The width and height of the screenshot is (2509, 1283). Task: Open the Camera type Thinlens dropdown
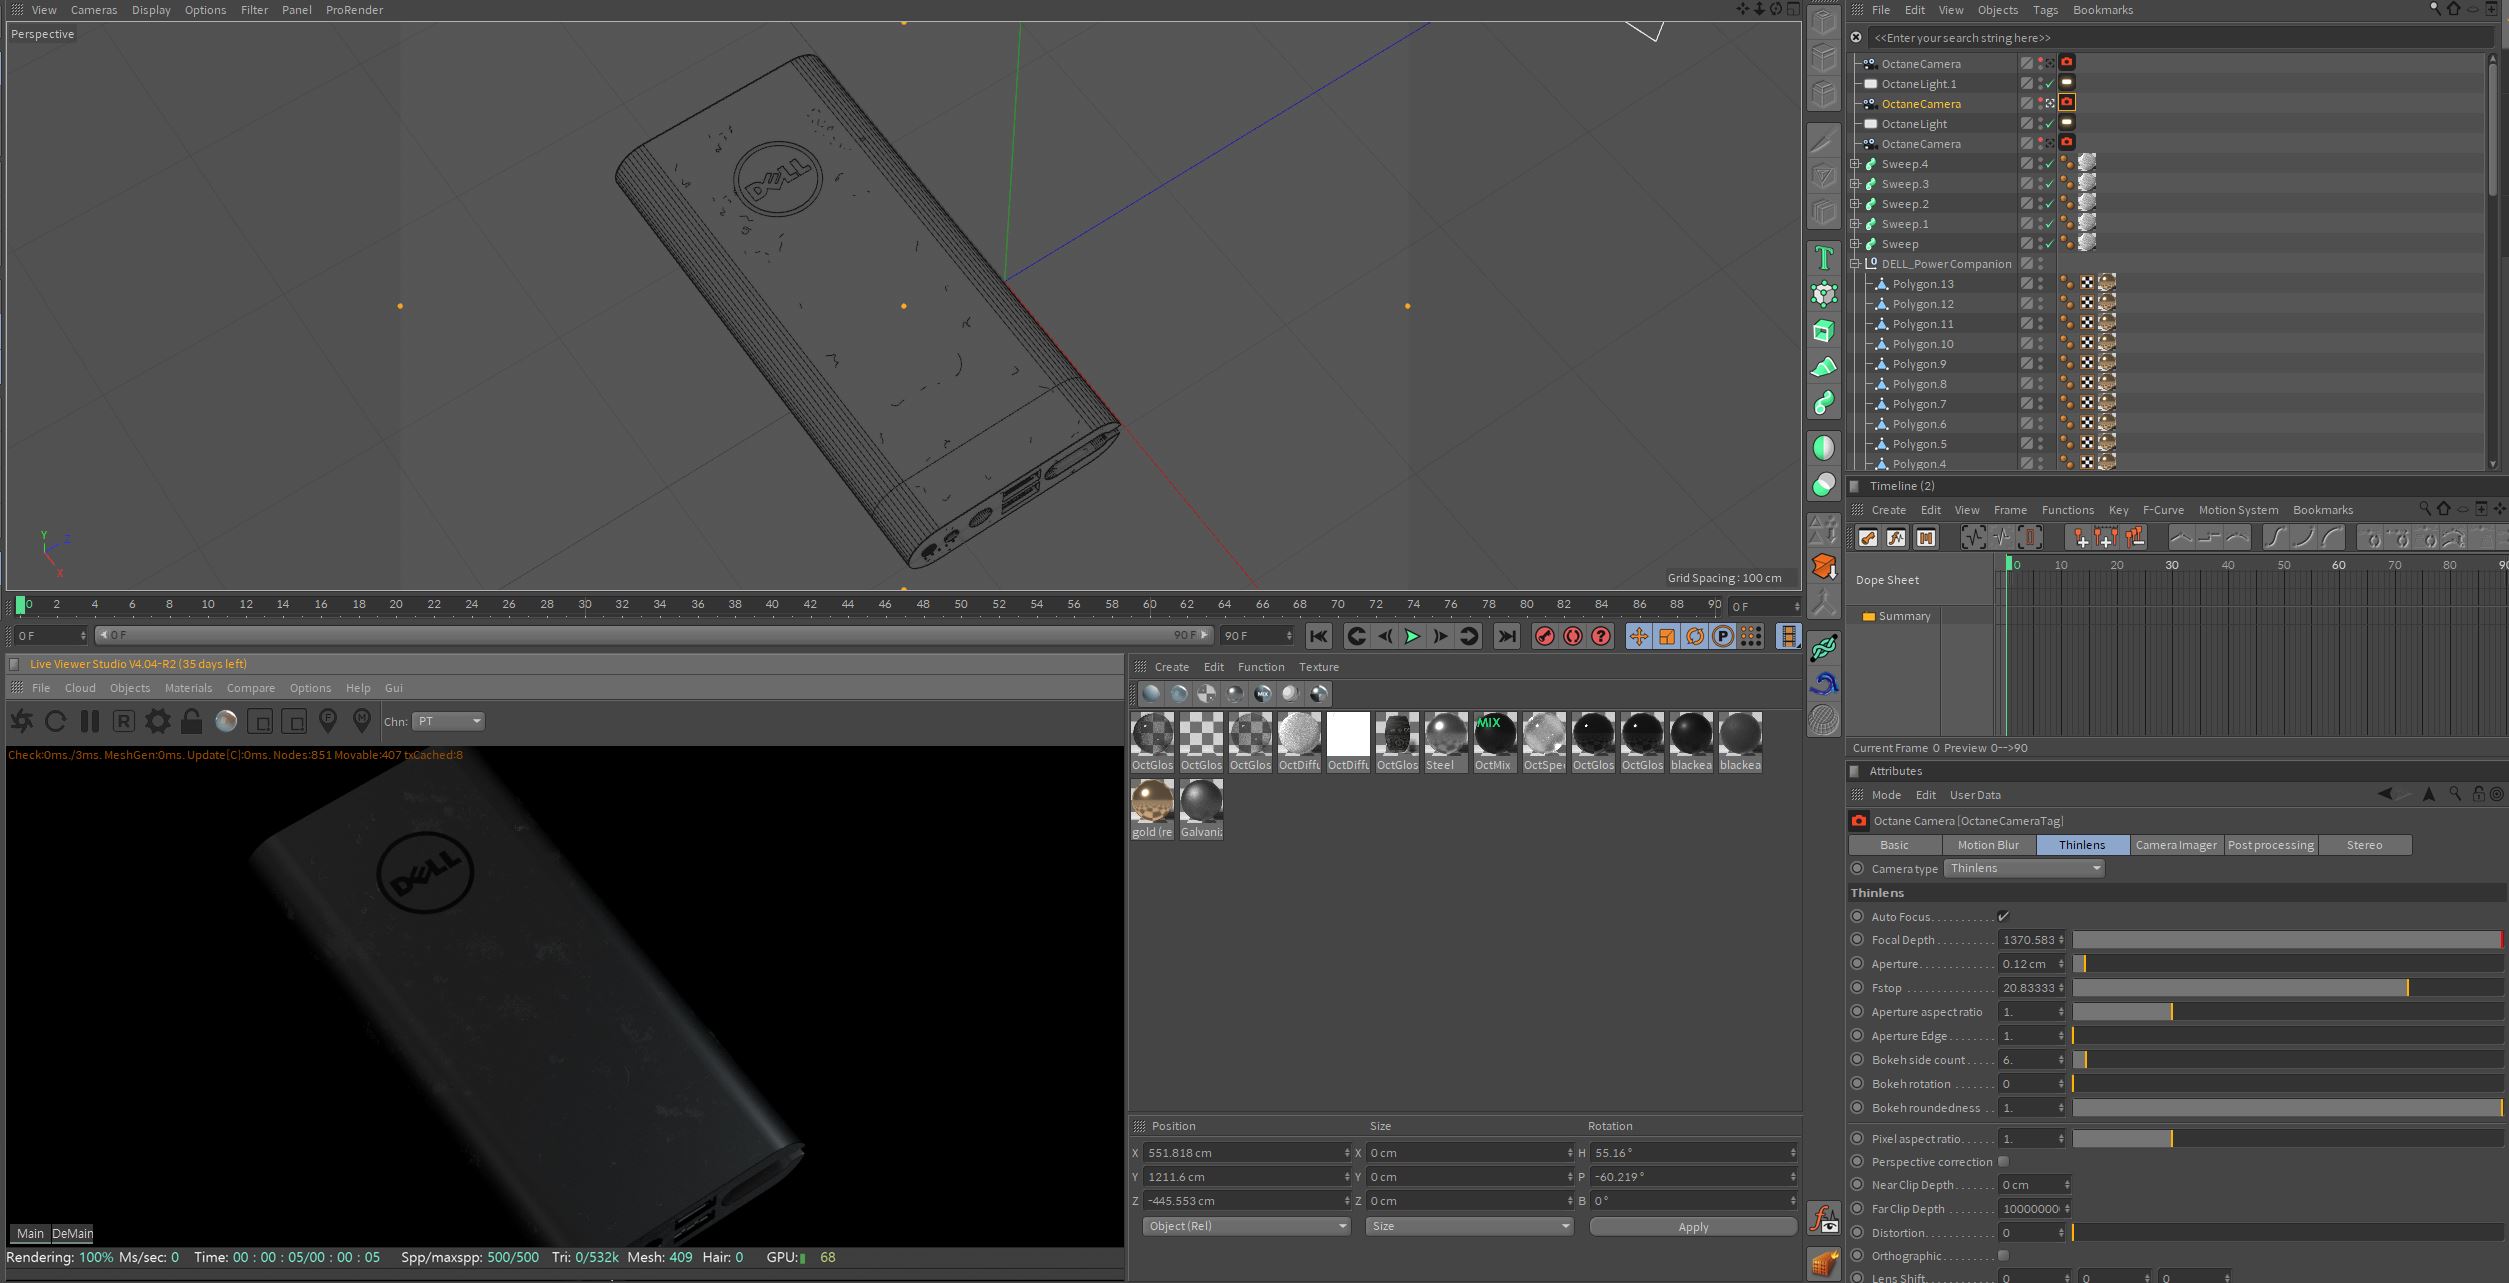coord(2024,868)
